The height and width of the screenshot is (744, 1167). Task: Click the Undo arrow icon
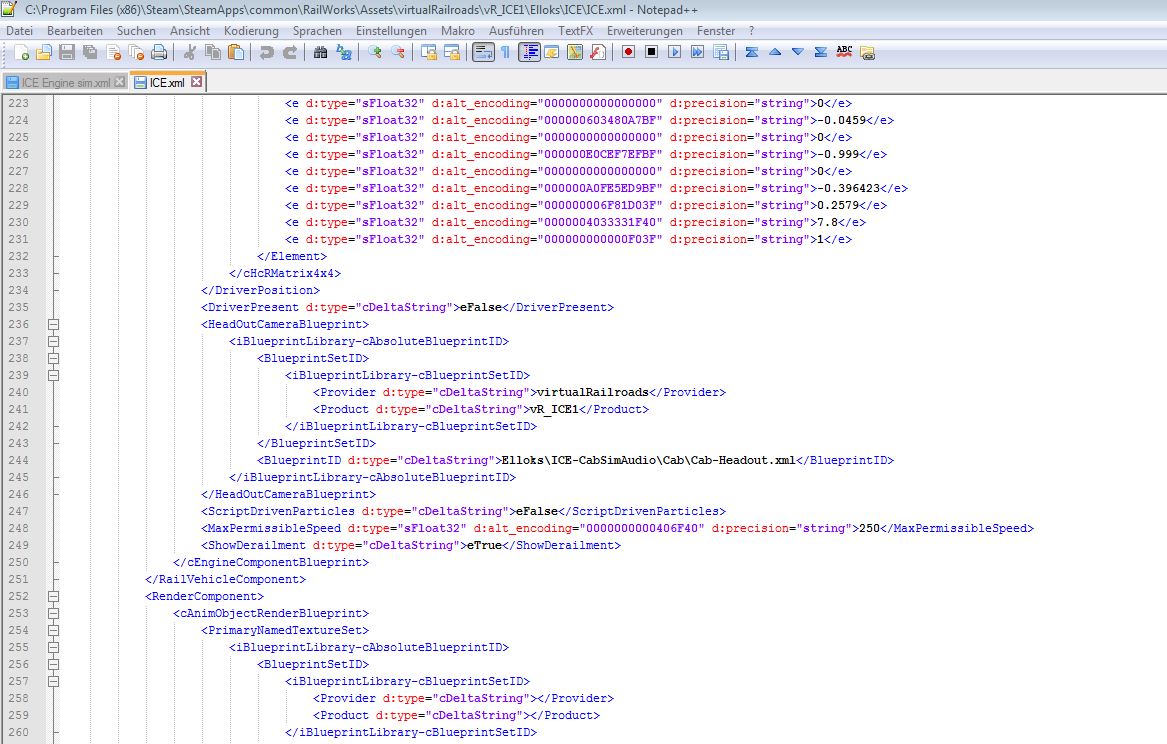pos(266,52)
